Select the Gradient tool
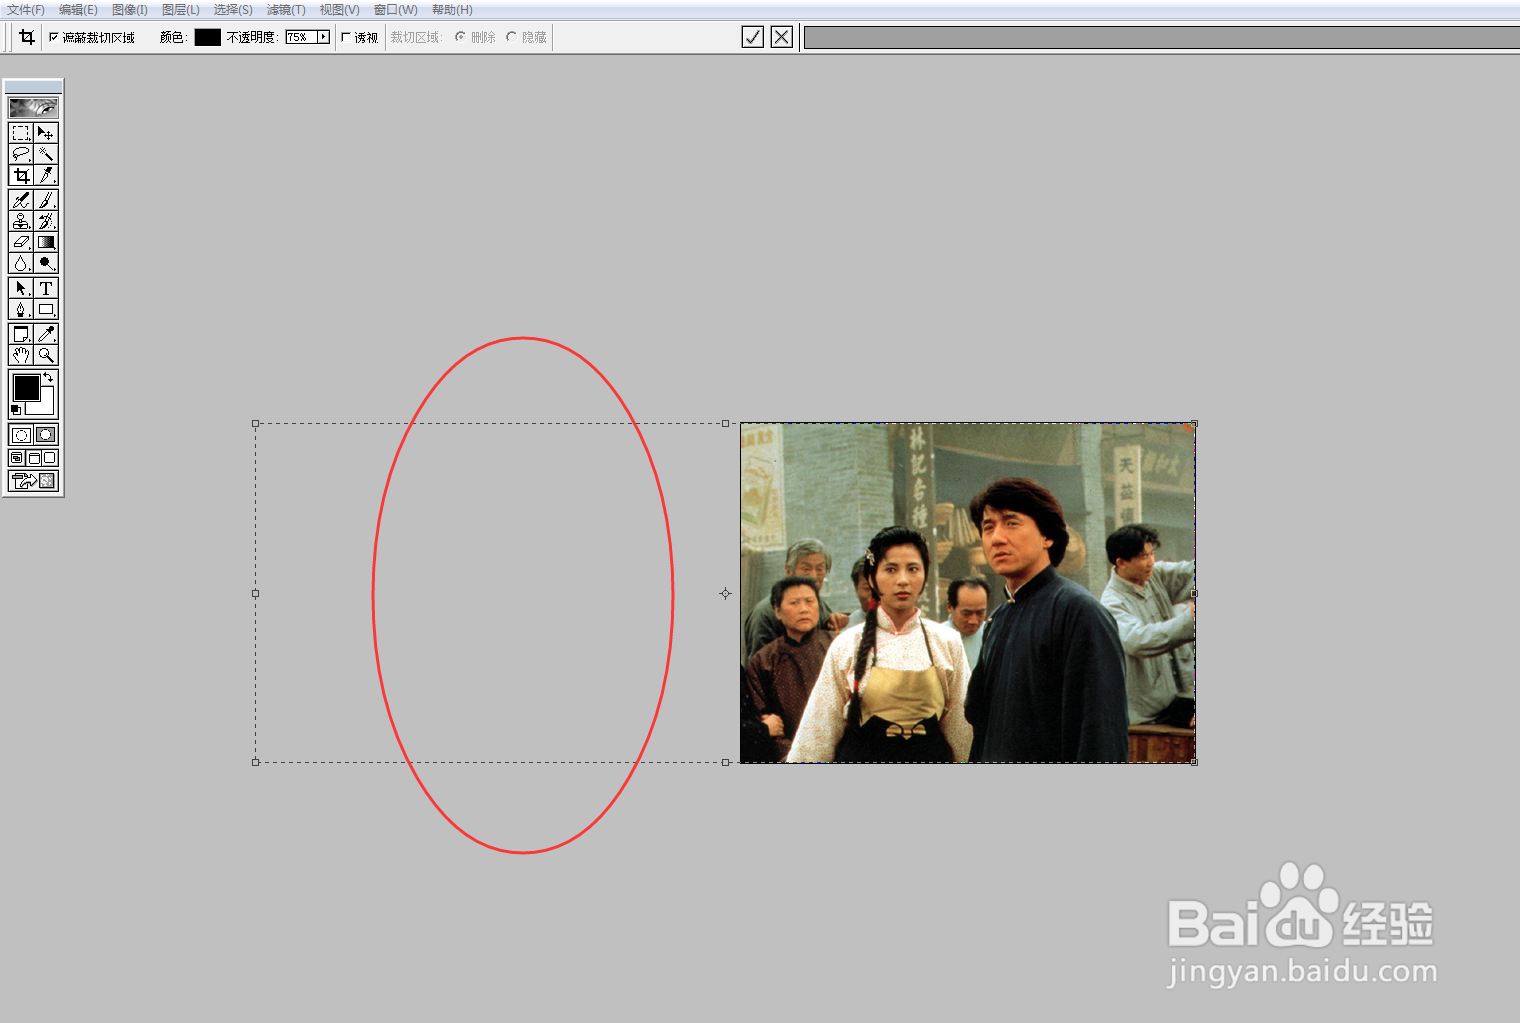 click(x=46, y=242)
